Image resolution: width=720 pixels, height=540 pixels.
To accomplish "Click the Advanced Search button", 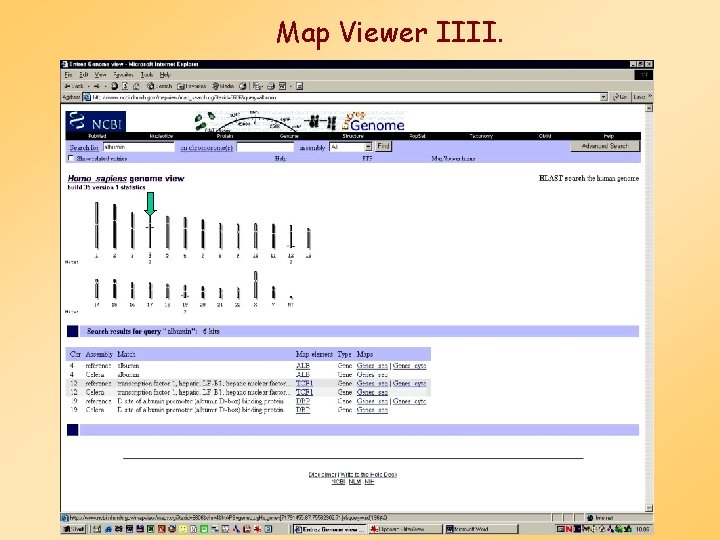I will (x=604, y=146).
